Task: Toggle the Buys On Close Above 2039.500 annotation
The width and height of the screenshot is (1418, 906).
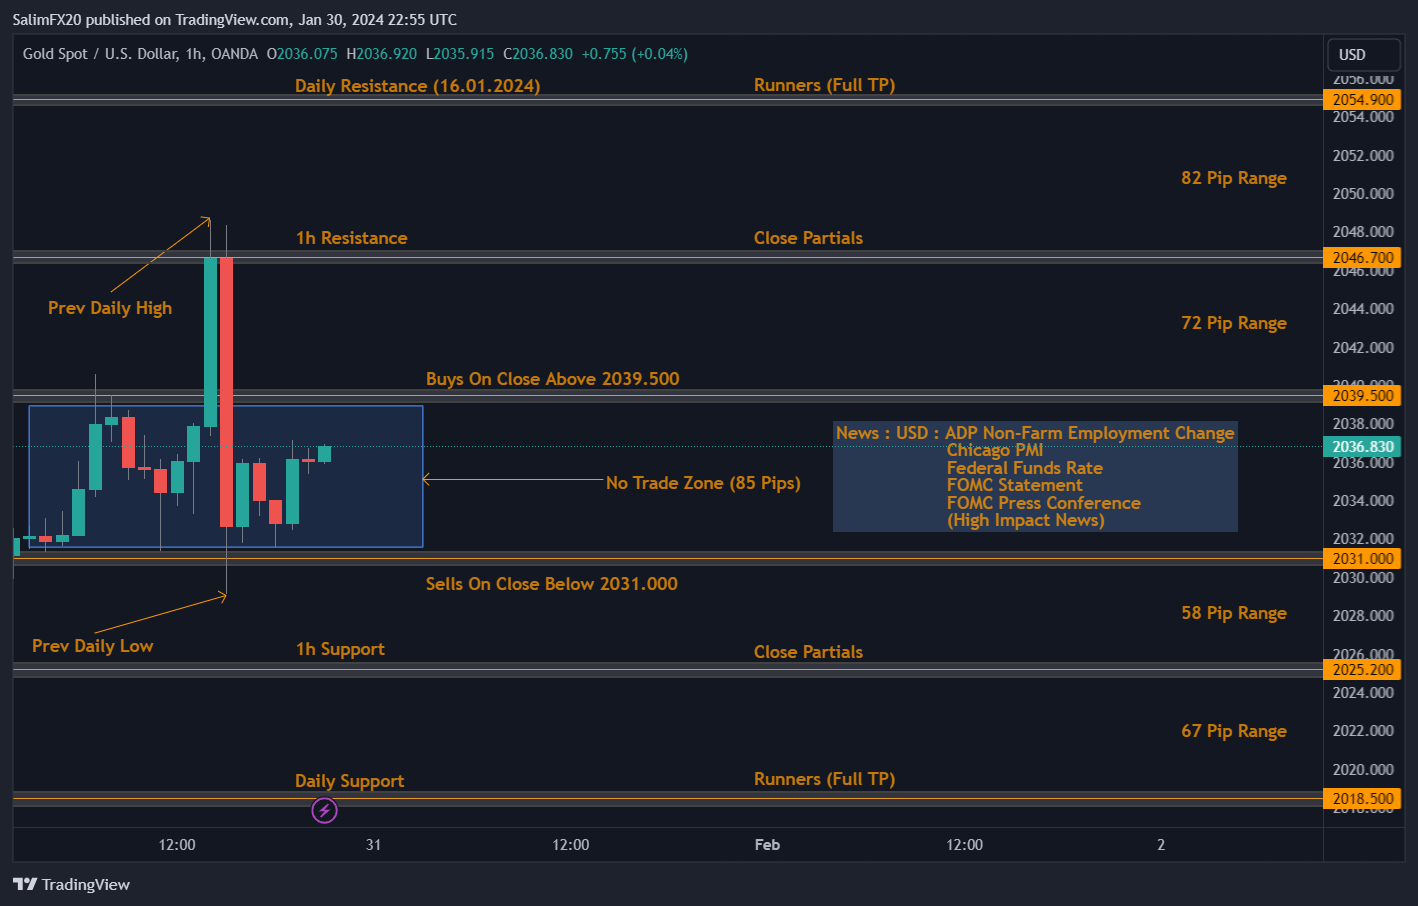Action: (x=552, y=378)
